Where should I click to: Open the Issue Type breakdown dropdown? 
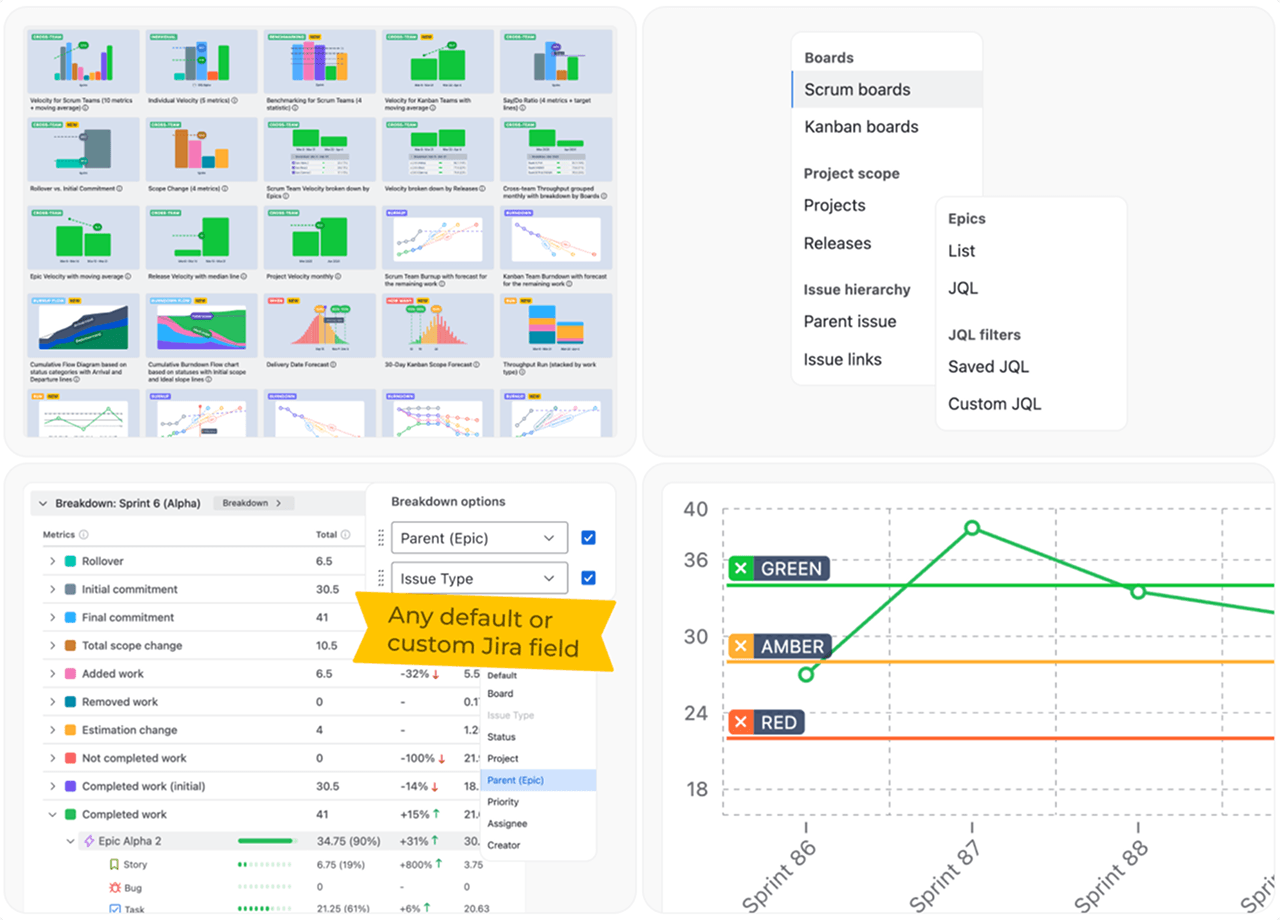click(x=479, y=578)
